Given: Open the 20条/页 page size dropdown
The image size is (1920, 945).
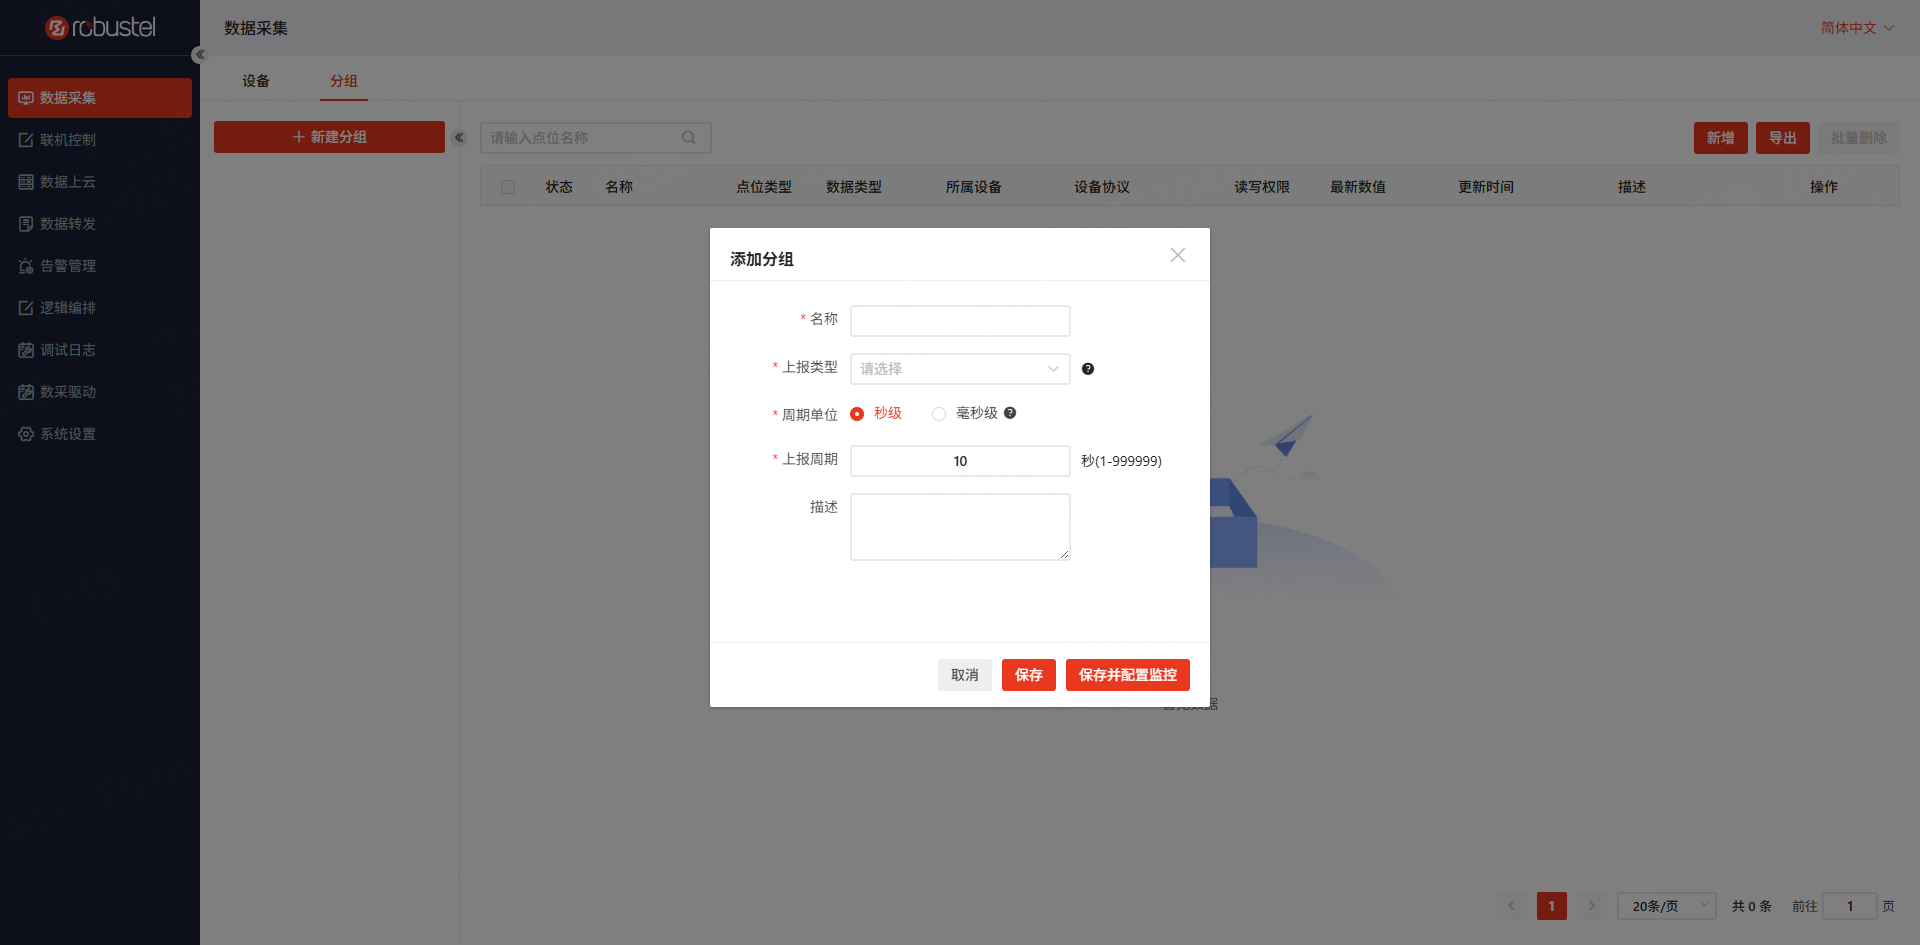Looking at the screenshot, I should pyautogui.click(x=1666, y=906).
